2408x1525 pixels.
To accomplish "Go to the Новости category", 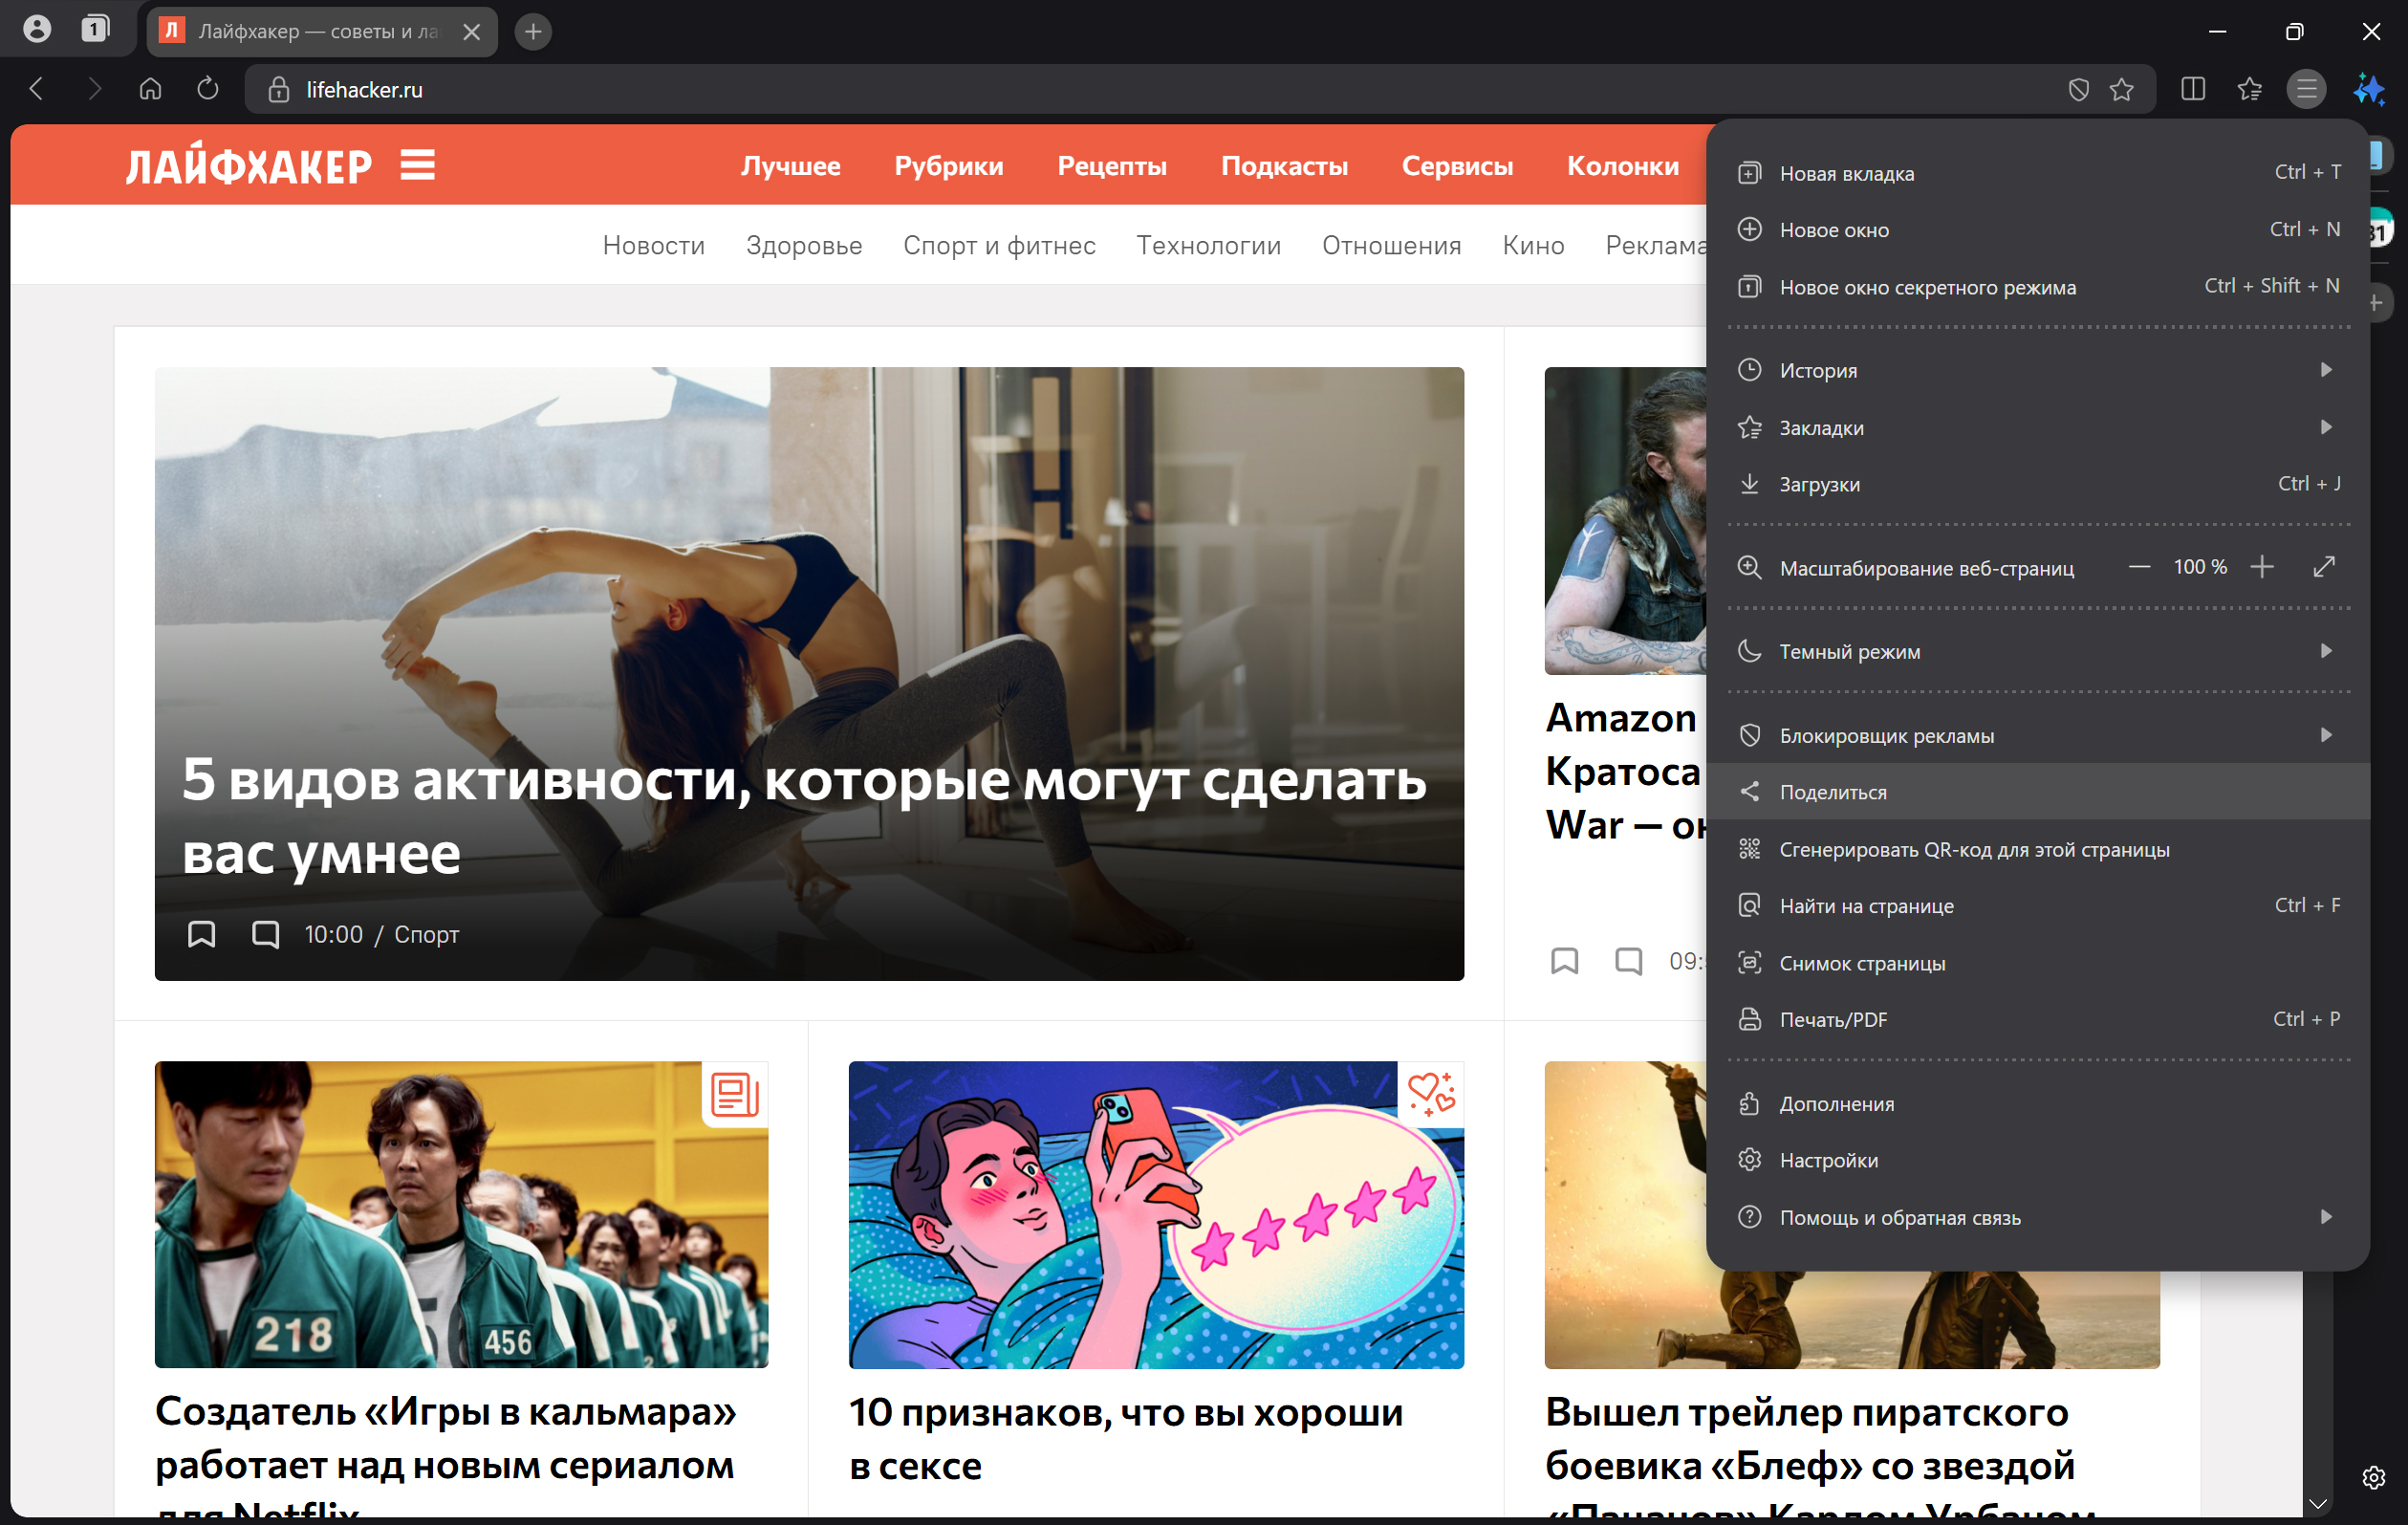I will tap(654, 245).
